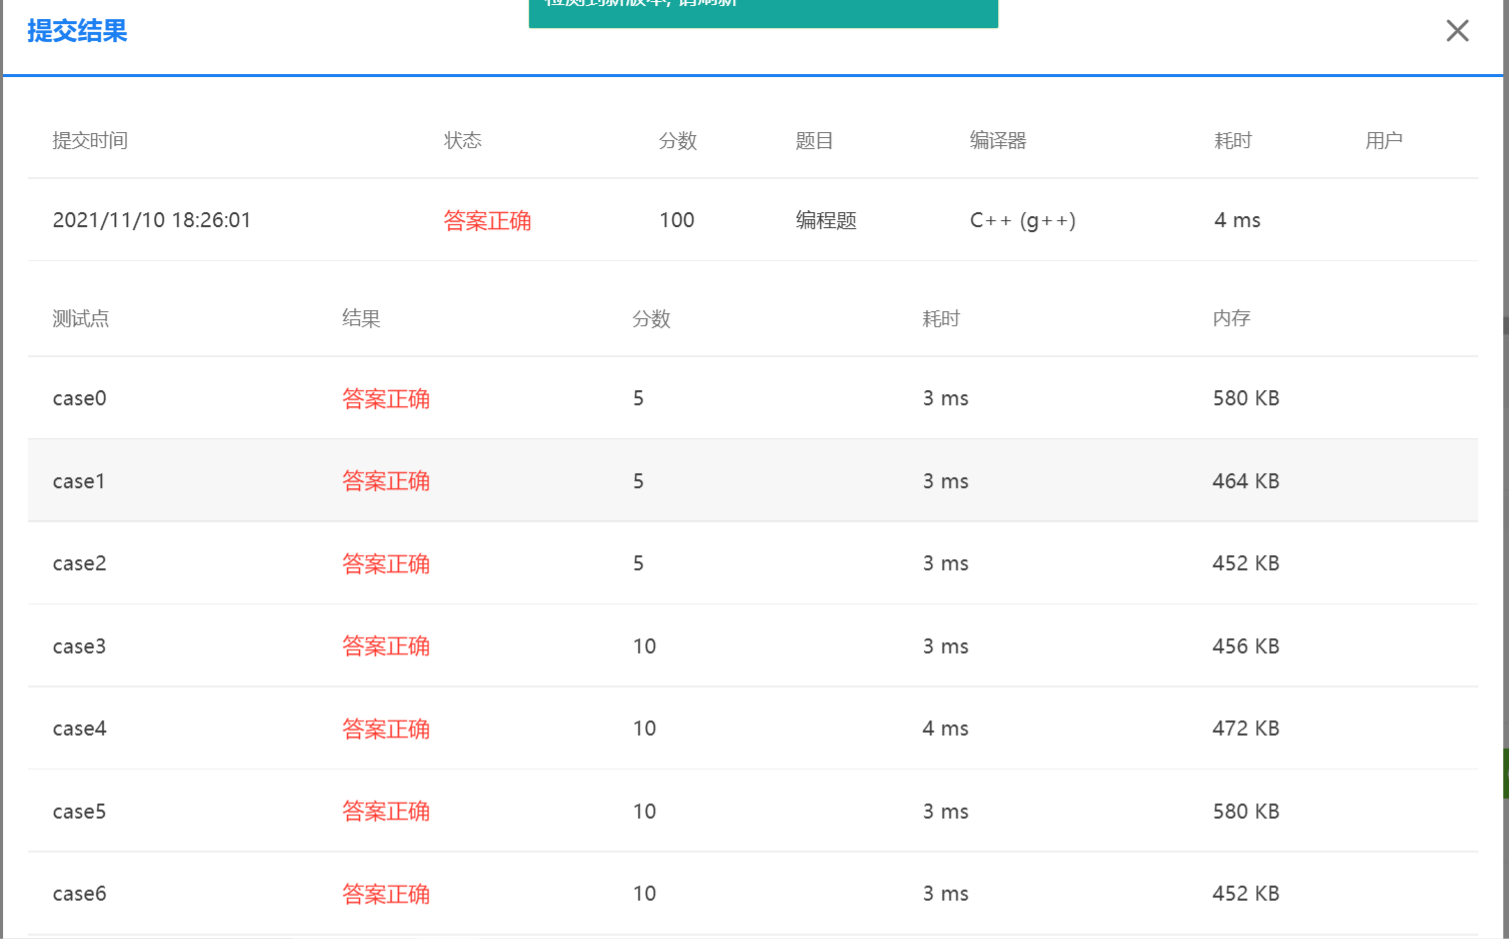Click the green new-version notification banner
Image resolution: width=1509 pixels, height=939 pixels.
point(763,10)
